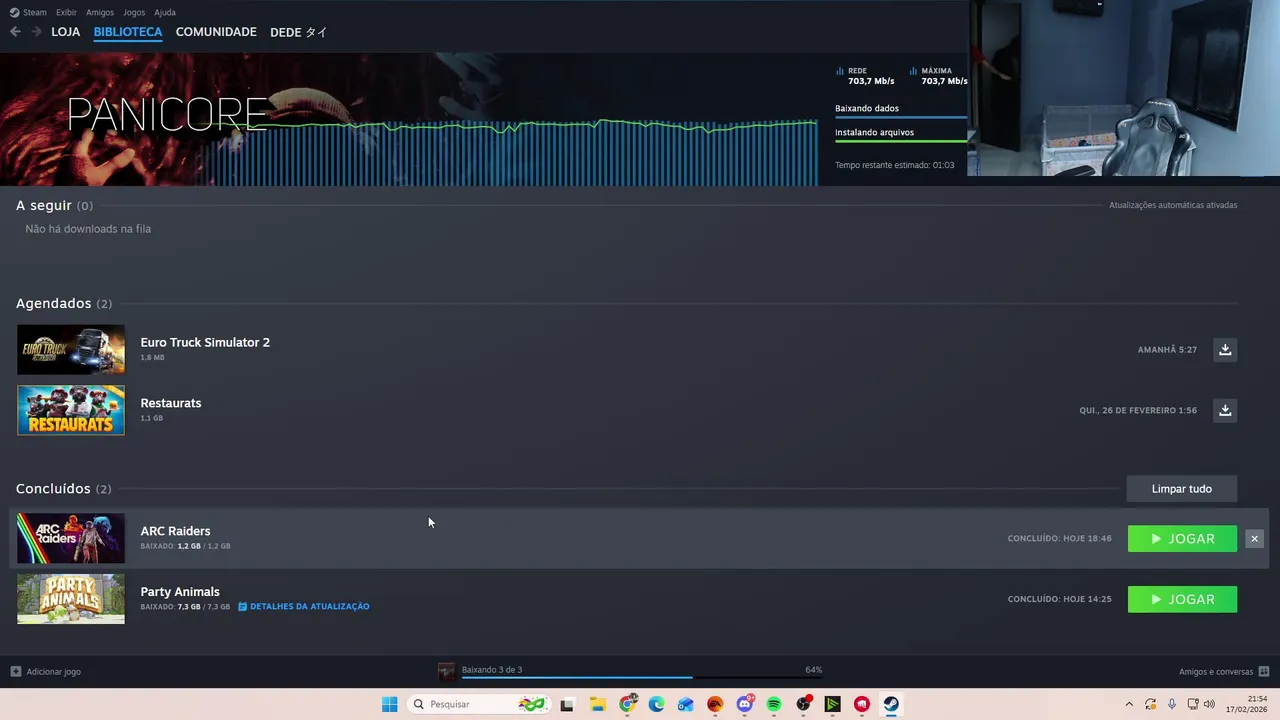
Task: Download Restaurats update now
Action: point(1225,410)
